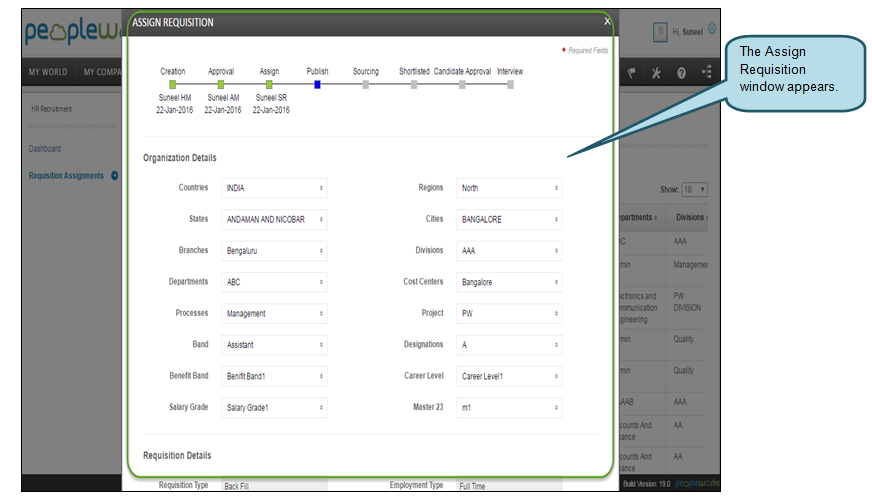The height and width of the screenshot is (500, 872).
Task: Click the Organization Details section heading
Action: click(x=180, y=158)
